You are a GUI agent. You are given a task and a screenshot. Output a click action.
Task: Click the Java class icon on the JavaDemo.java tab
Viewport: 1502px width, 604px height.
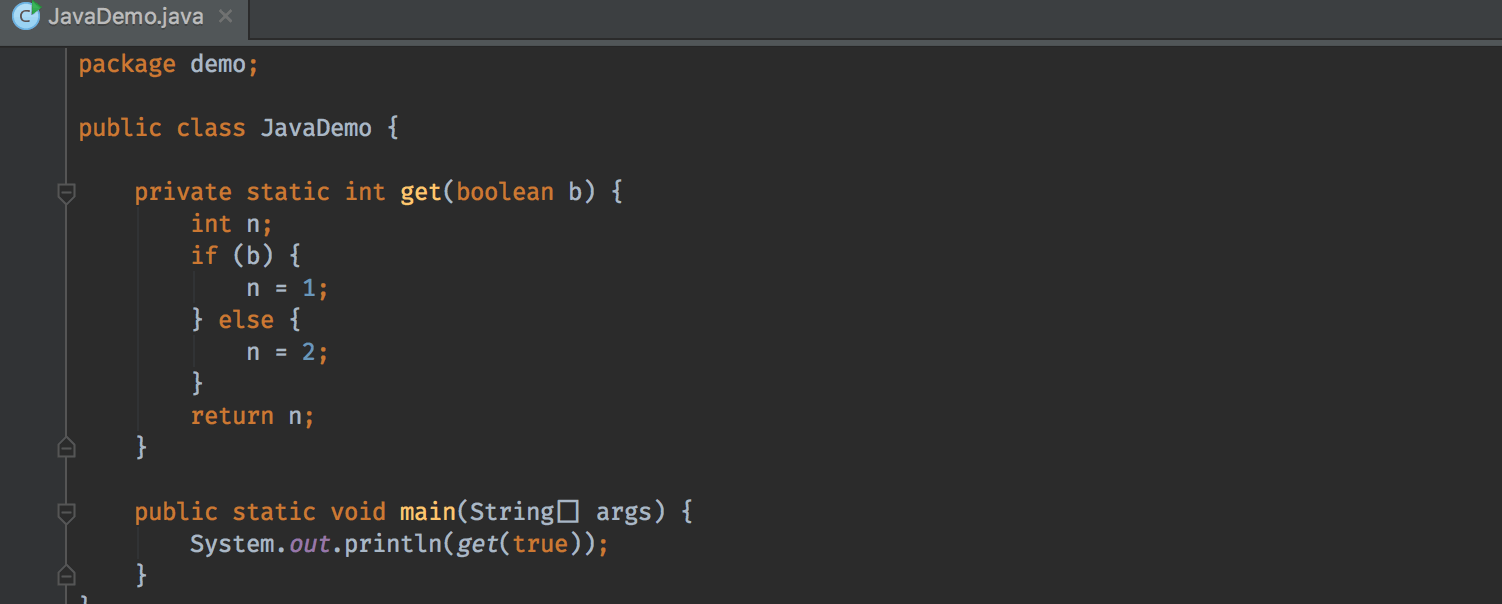(26, 16)
